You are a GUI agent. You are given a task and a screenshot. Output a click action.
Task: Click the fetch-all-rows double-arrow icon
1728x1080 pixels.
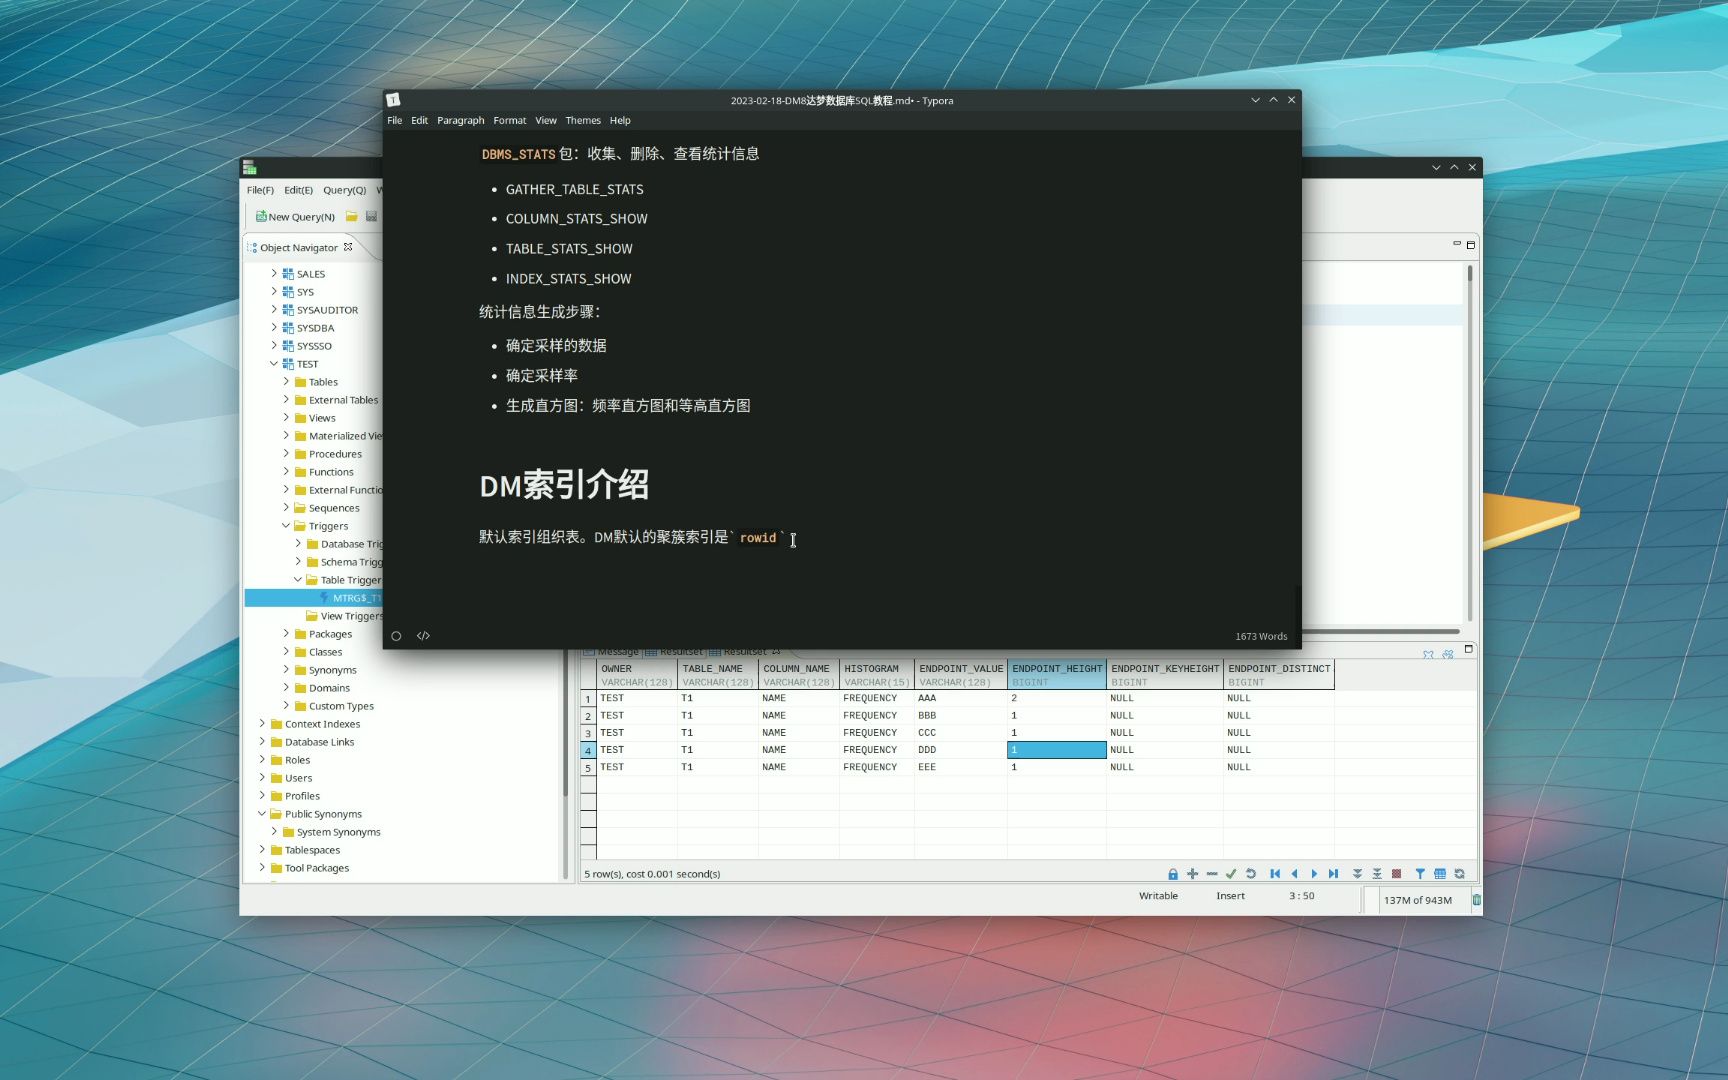pyautogui.click(x=1356, y=873)
